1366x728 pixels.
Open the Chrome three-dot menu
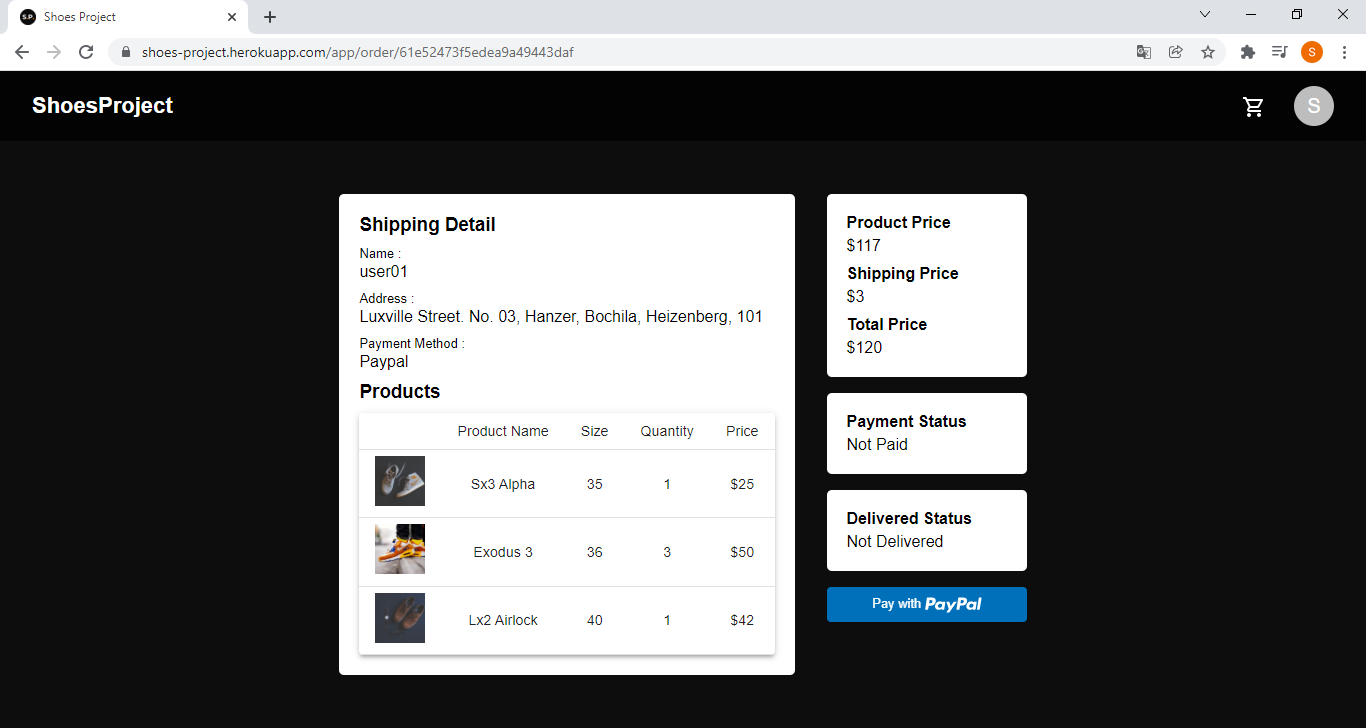pos(1345,52)
